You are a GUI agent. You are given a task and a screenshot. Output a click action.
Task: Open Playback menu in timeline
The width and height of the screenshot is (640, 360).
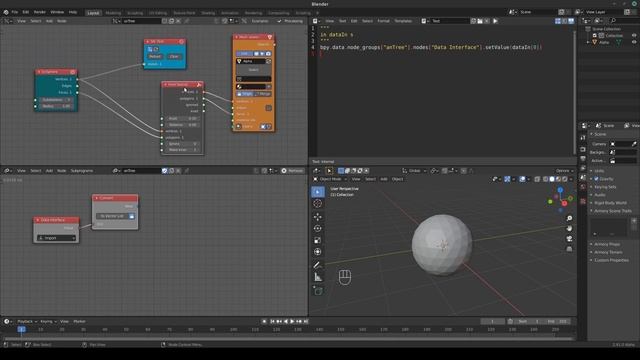27,322
